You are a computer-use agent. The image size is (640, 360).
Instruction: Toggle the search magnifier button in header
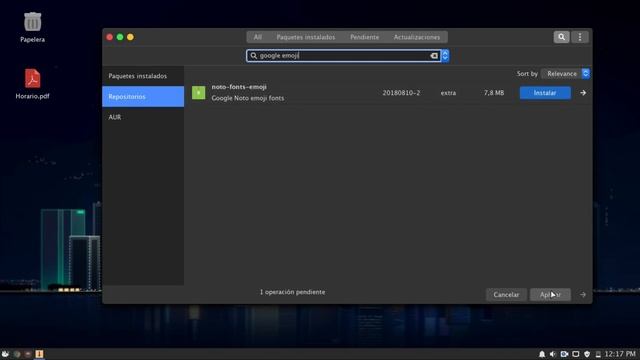click(561, 37)
